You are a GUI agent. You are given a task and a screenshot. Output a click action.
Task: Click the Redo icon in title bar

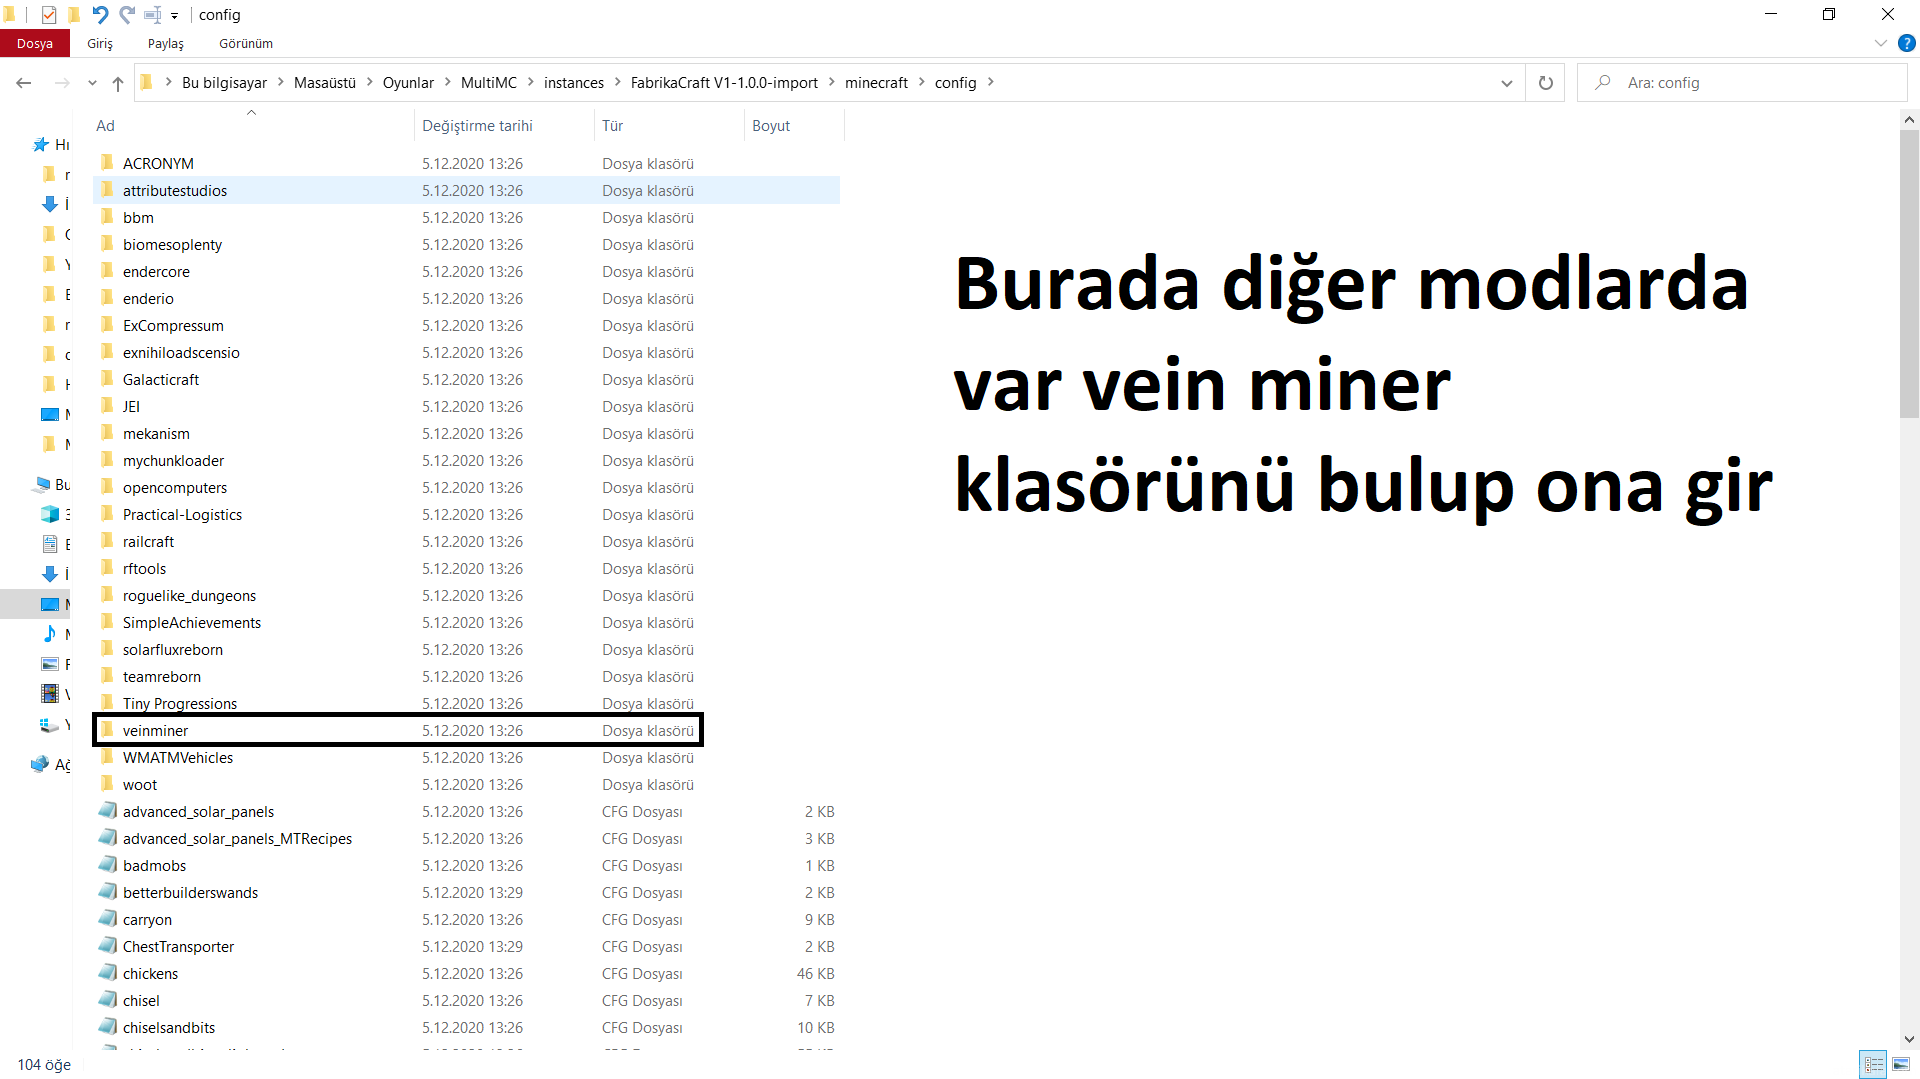coord(127,14)
